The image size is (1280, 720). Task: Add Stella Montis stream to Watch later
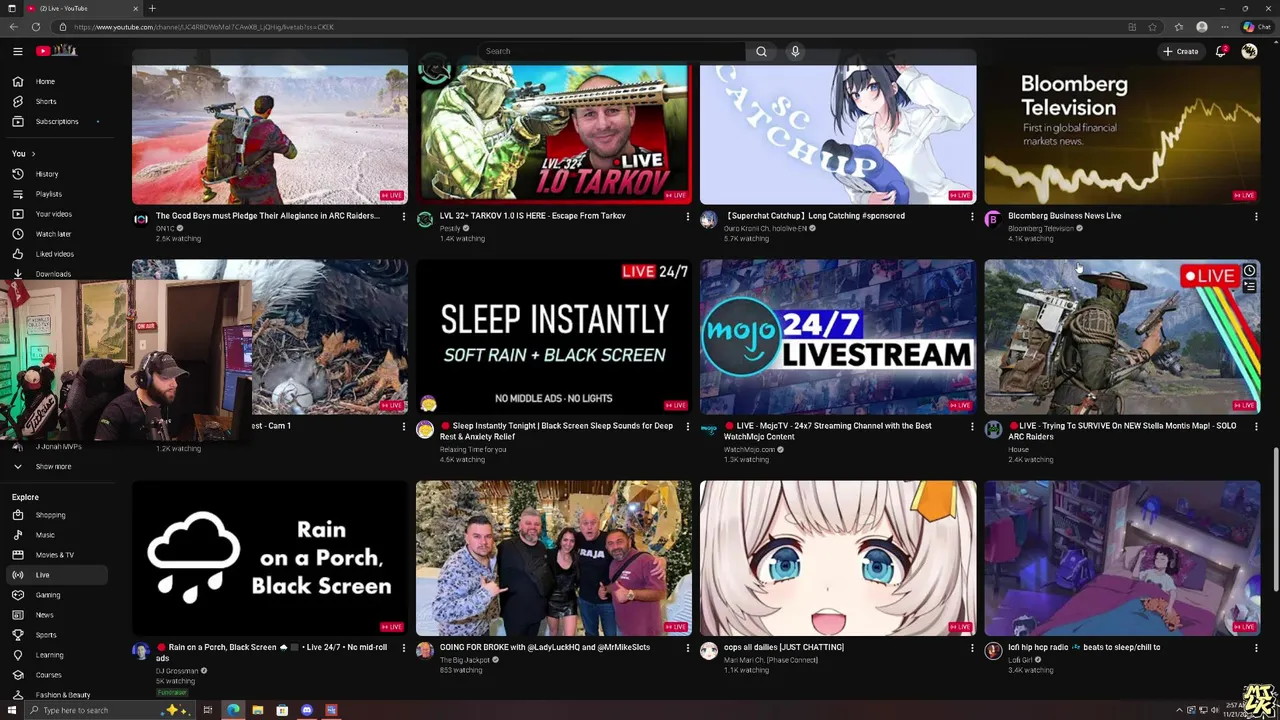1249,271
